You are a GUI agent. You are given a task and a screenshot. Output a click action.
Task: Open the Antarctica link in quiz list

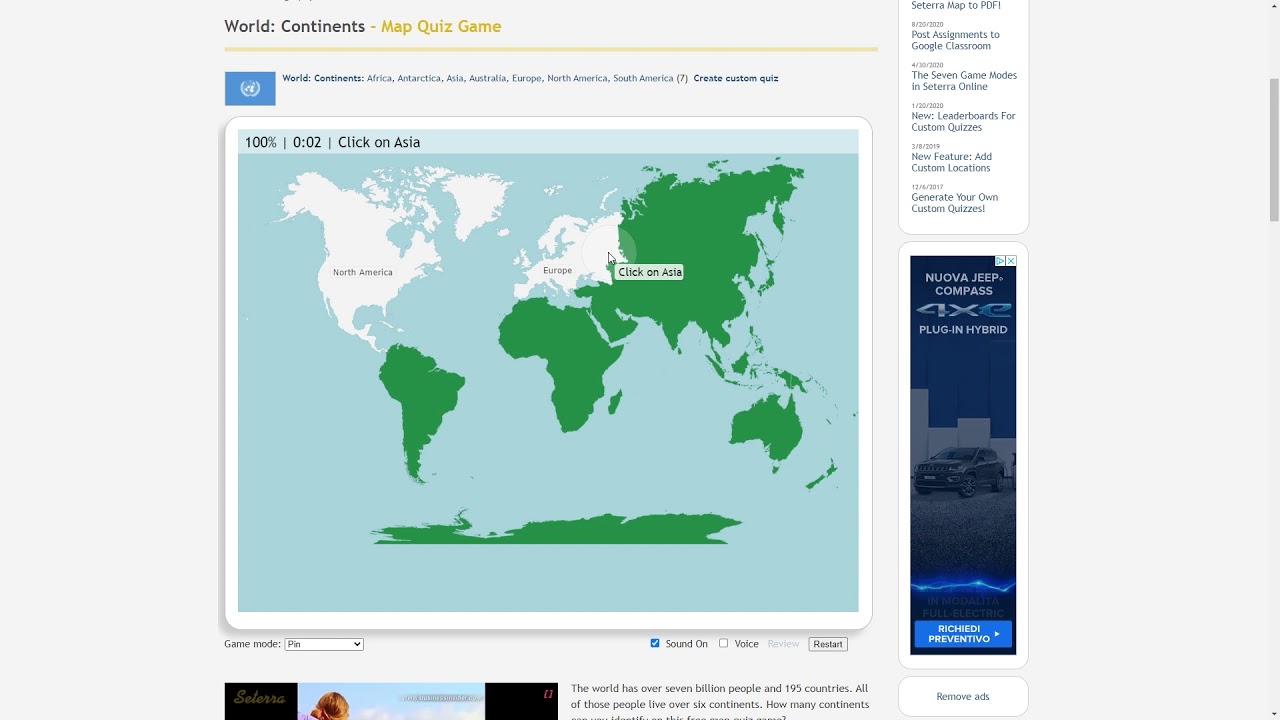click(x=419, y=78)
